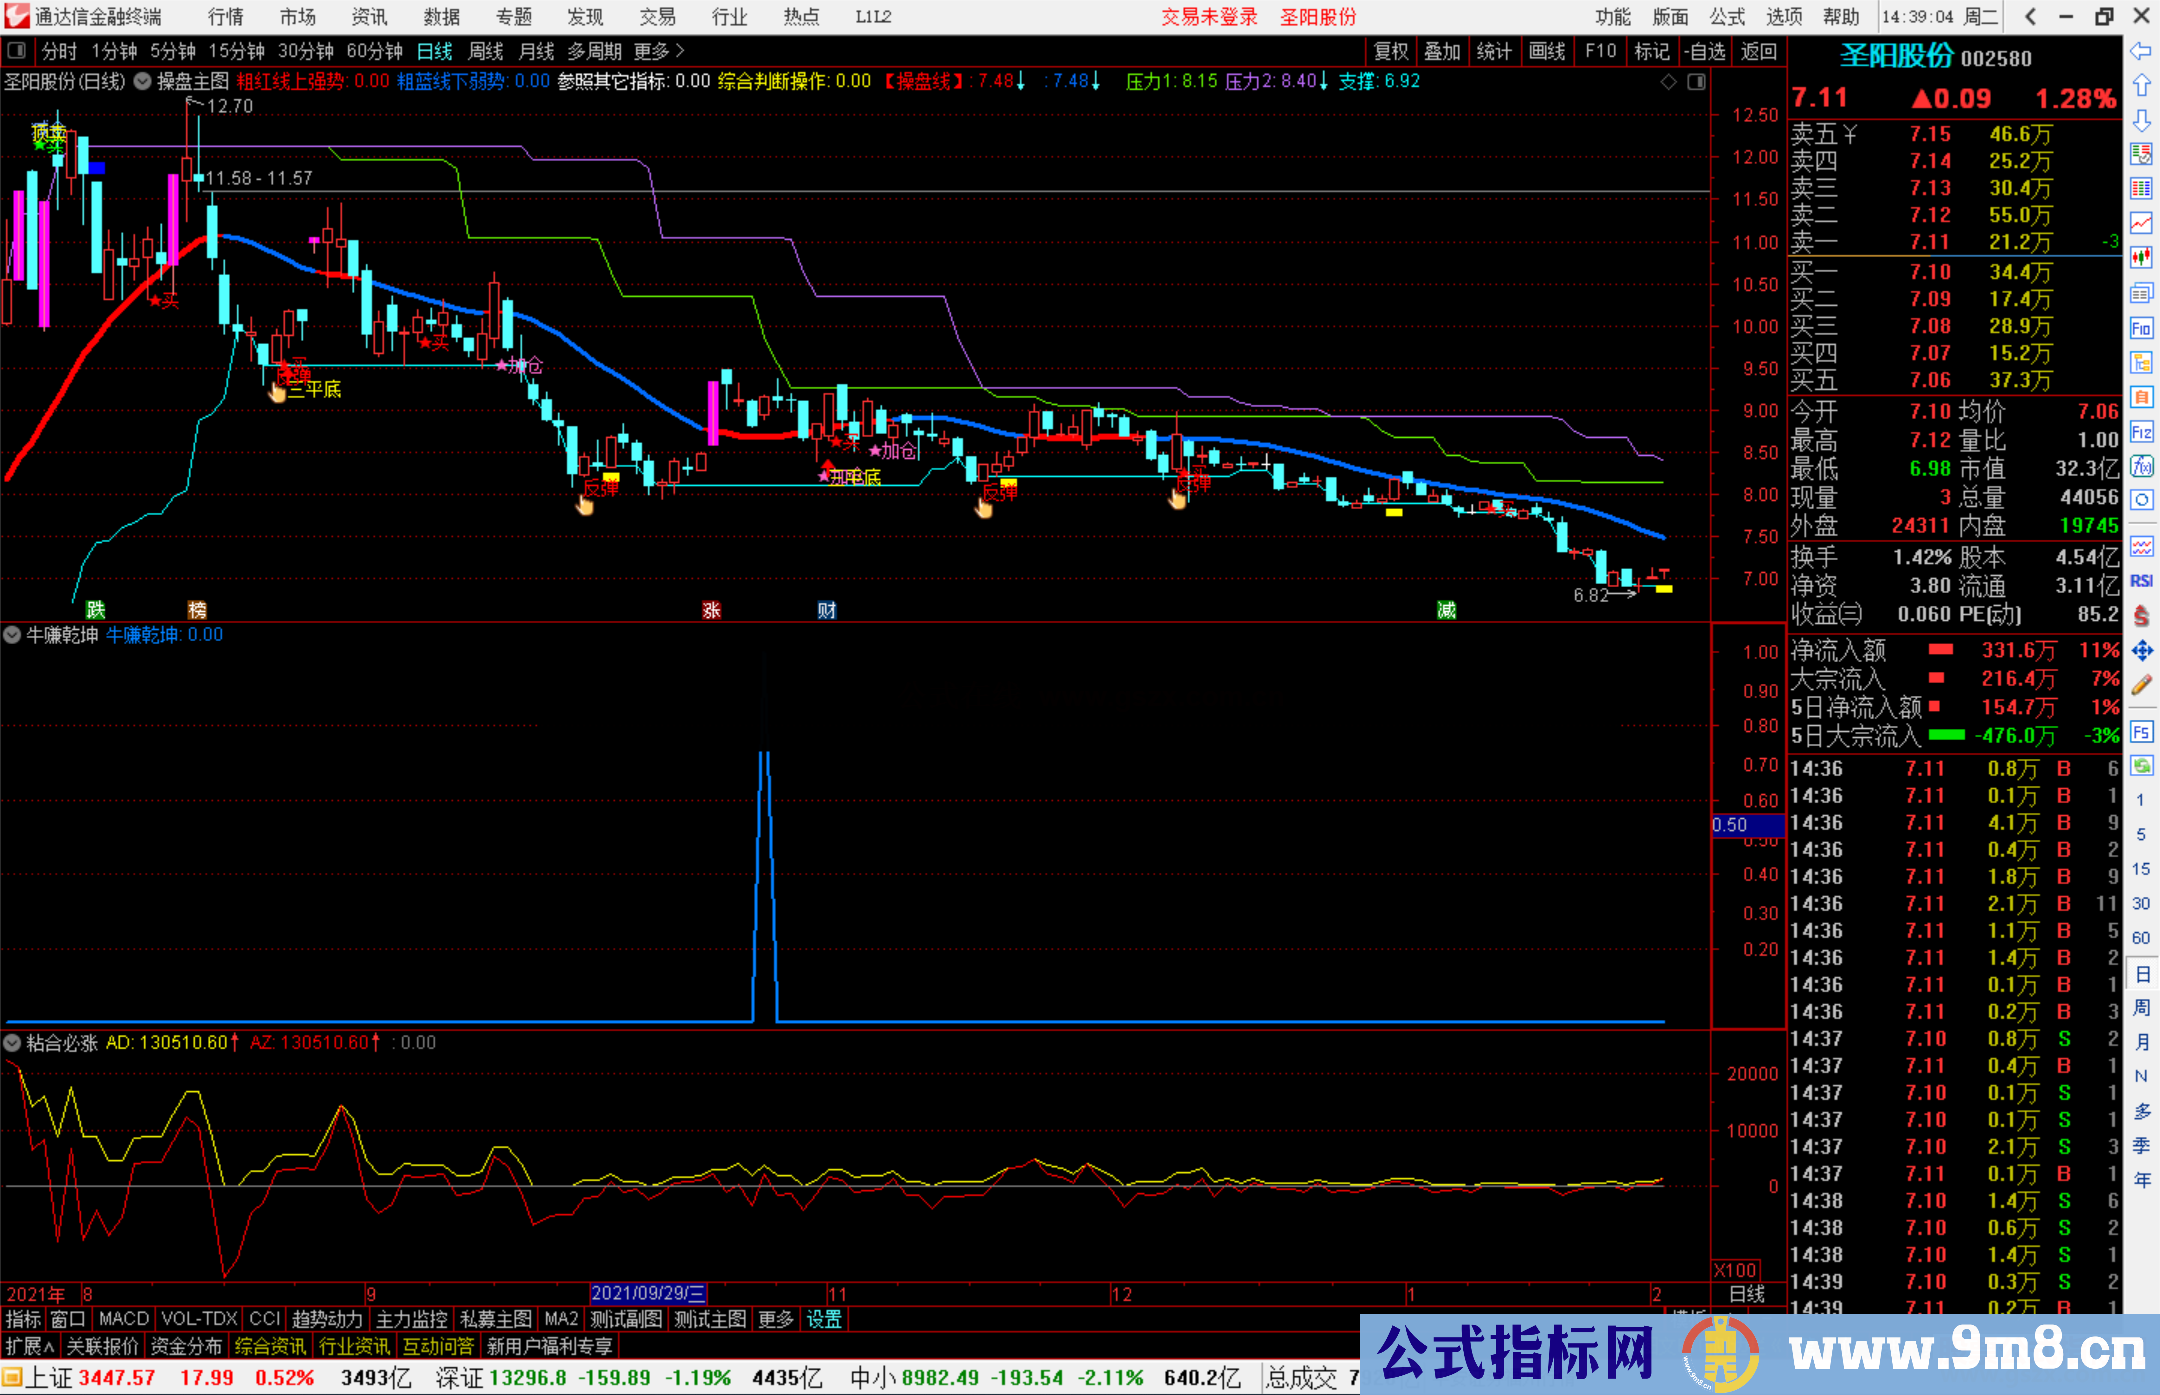Click the green refresh icon in sidebar
The height and width of the screenshot is (1395, 2160).
(x=2141, y=766)
